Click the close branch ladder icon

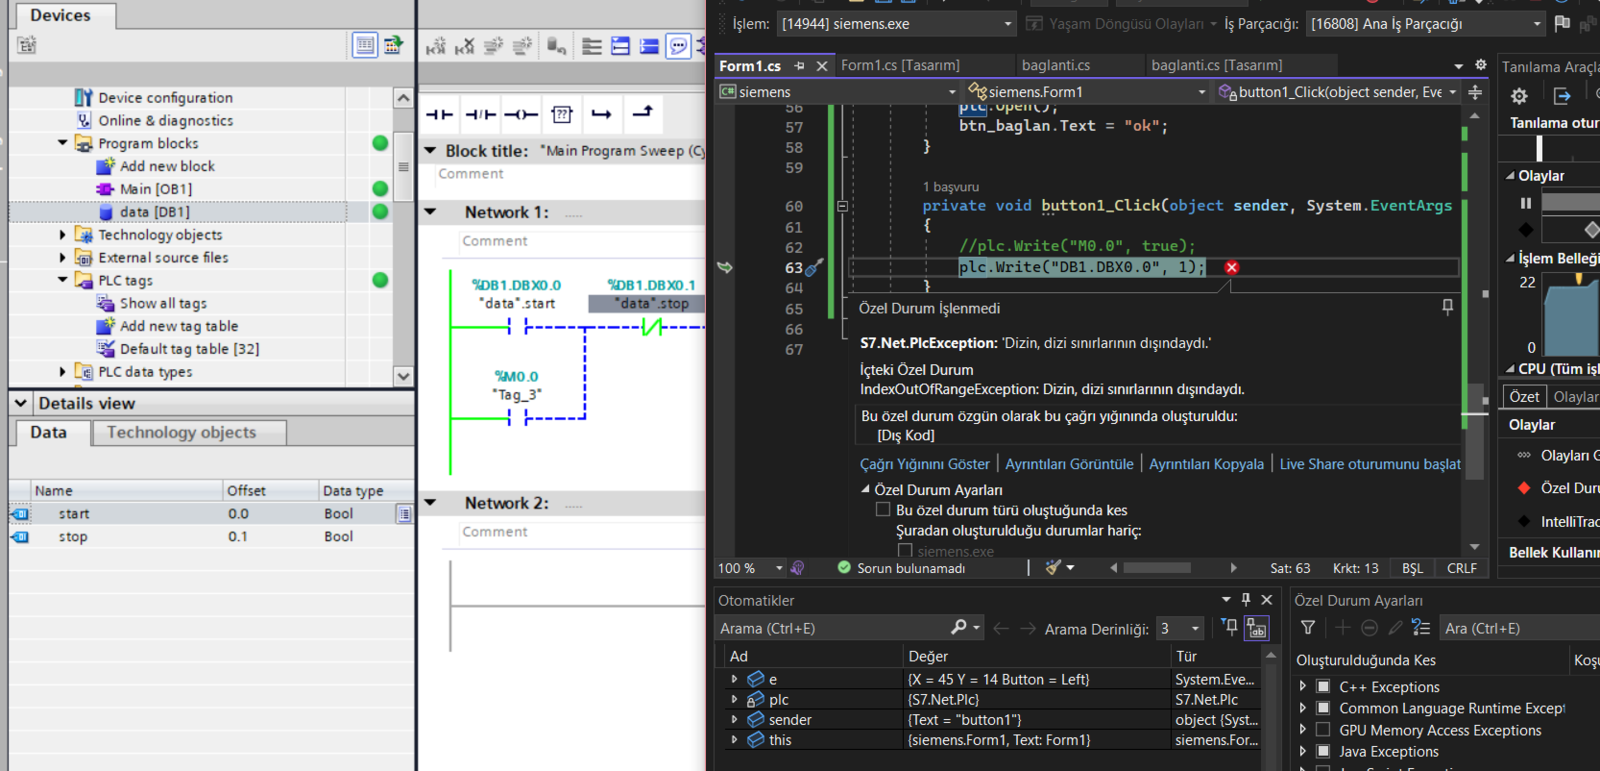[x=643, y=113]
